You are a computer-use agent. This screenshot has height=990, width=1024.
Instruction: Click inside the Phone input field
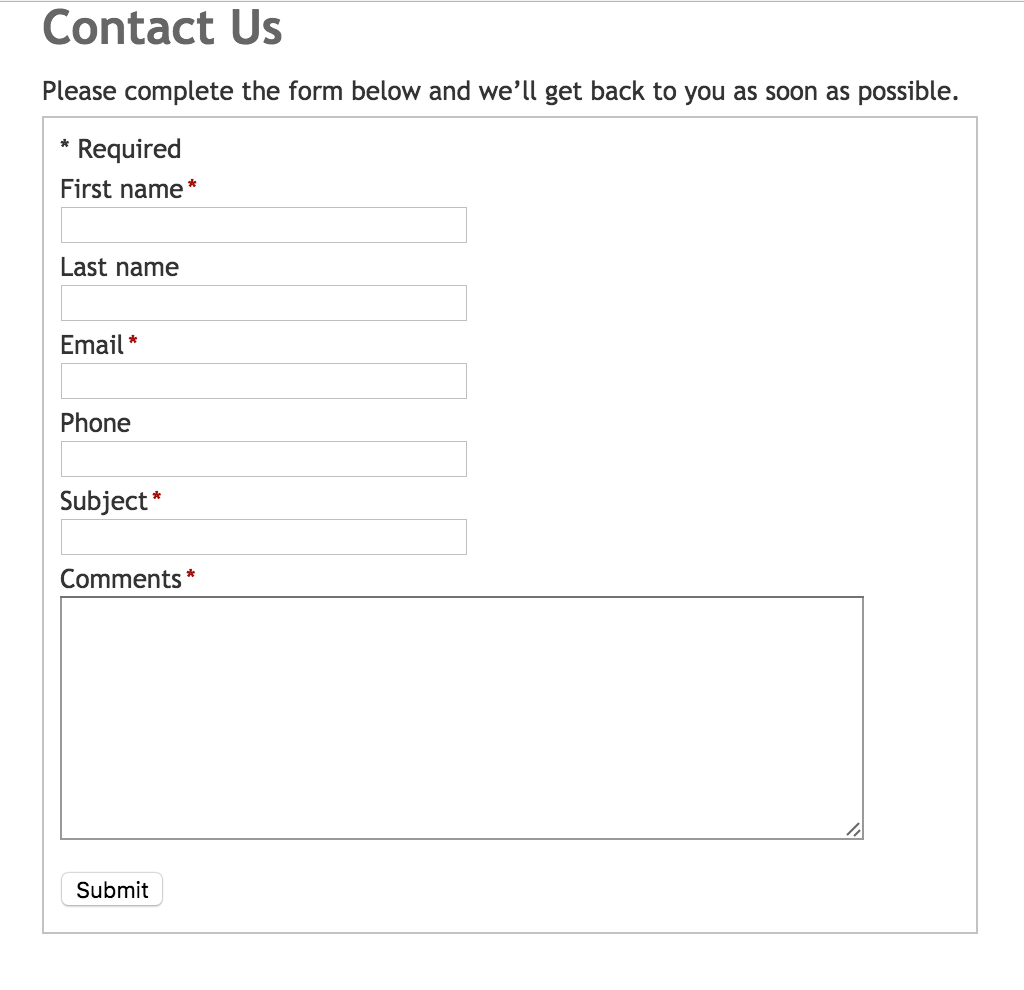point(263,458)
